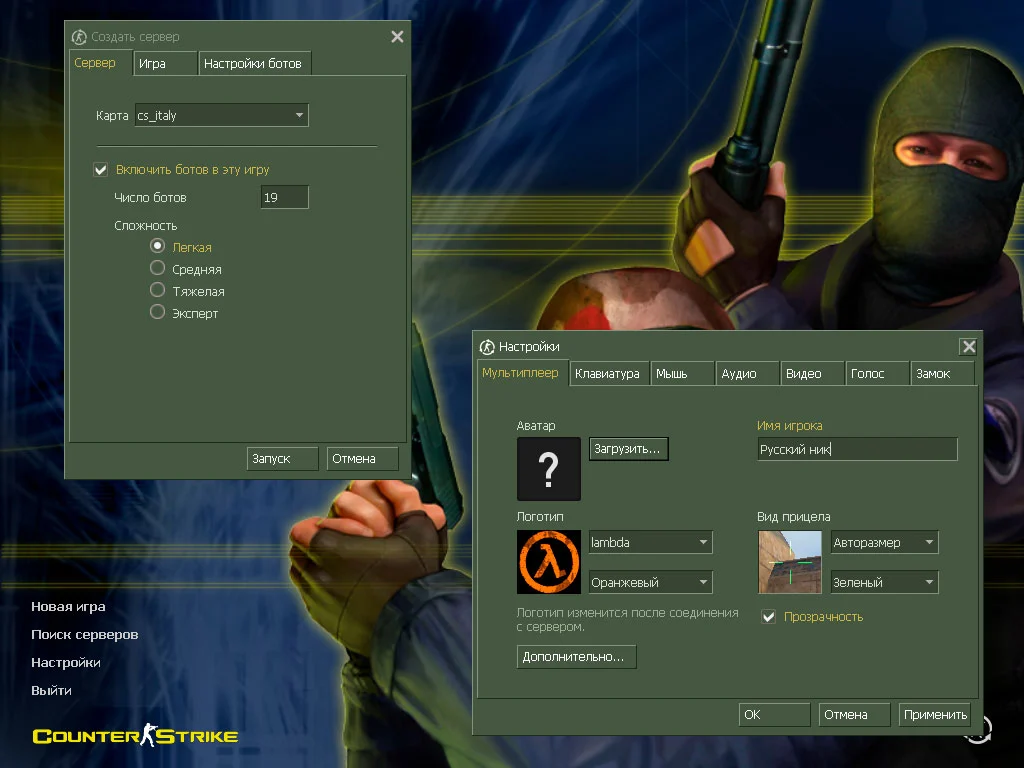Select Легкая difficulty
The width and height of the screenshot is (1024, 768).
(157, 246)
